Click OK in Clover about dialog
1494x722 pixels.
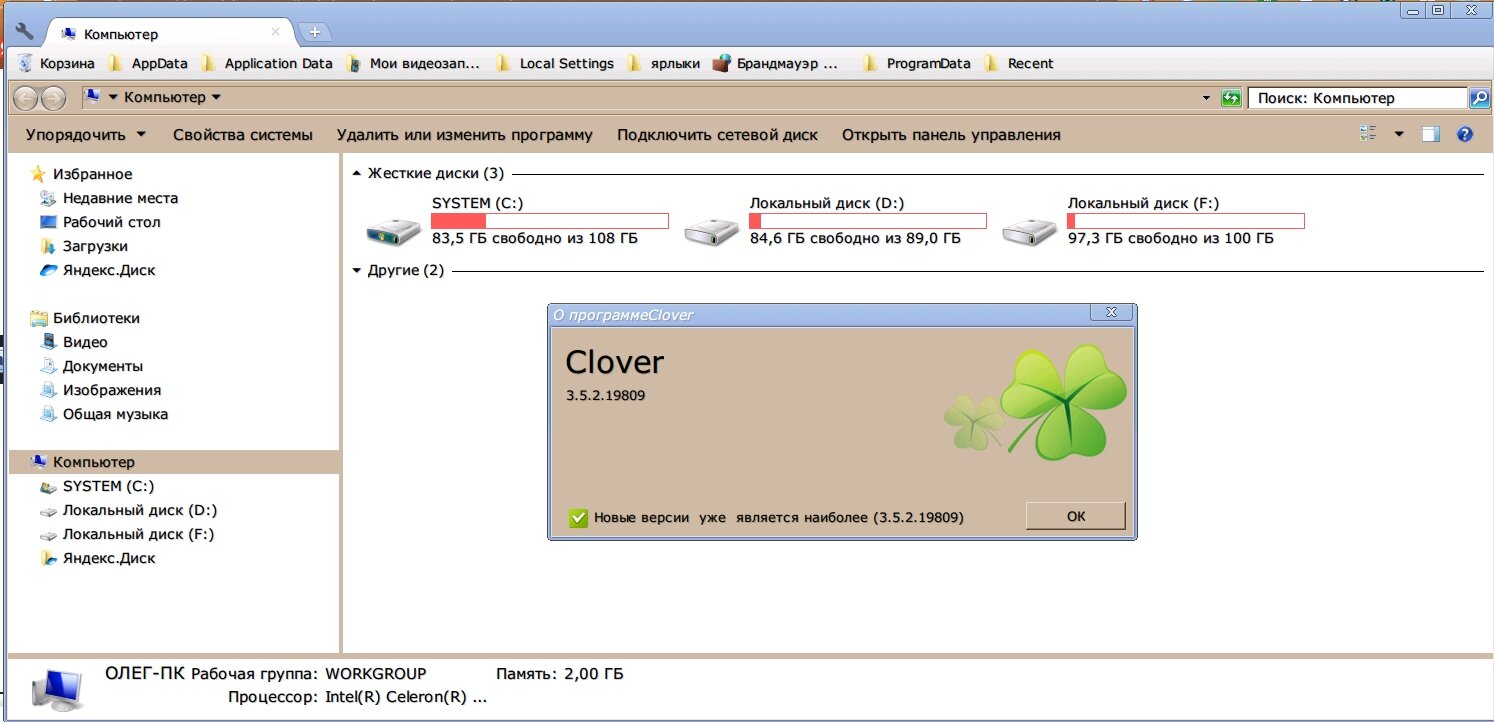coord(1076,517)
